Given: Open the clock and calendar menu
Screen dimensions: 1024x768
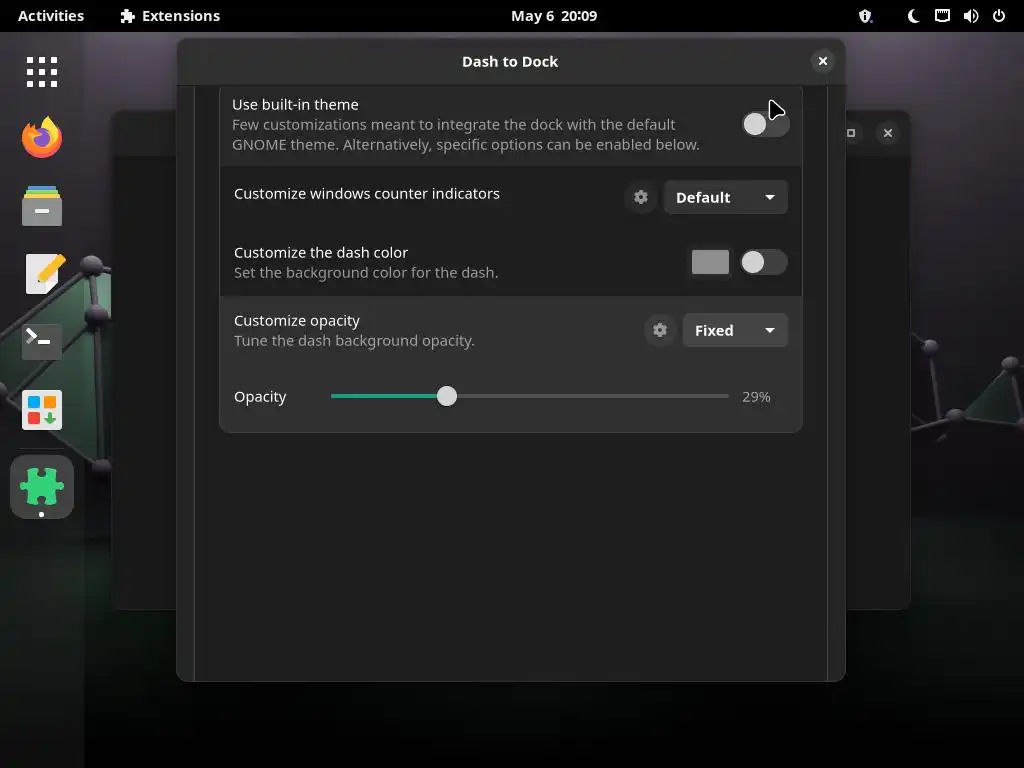Looking at the screenshot, I should click(x=554, y=16).
